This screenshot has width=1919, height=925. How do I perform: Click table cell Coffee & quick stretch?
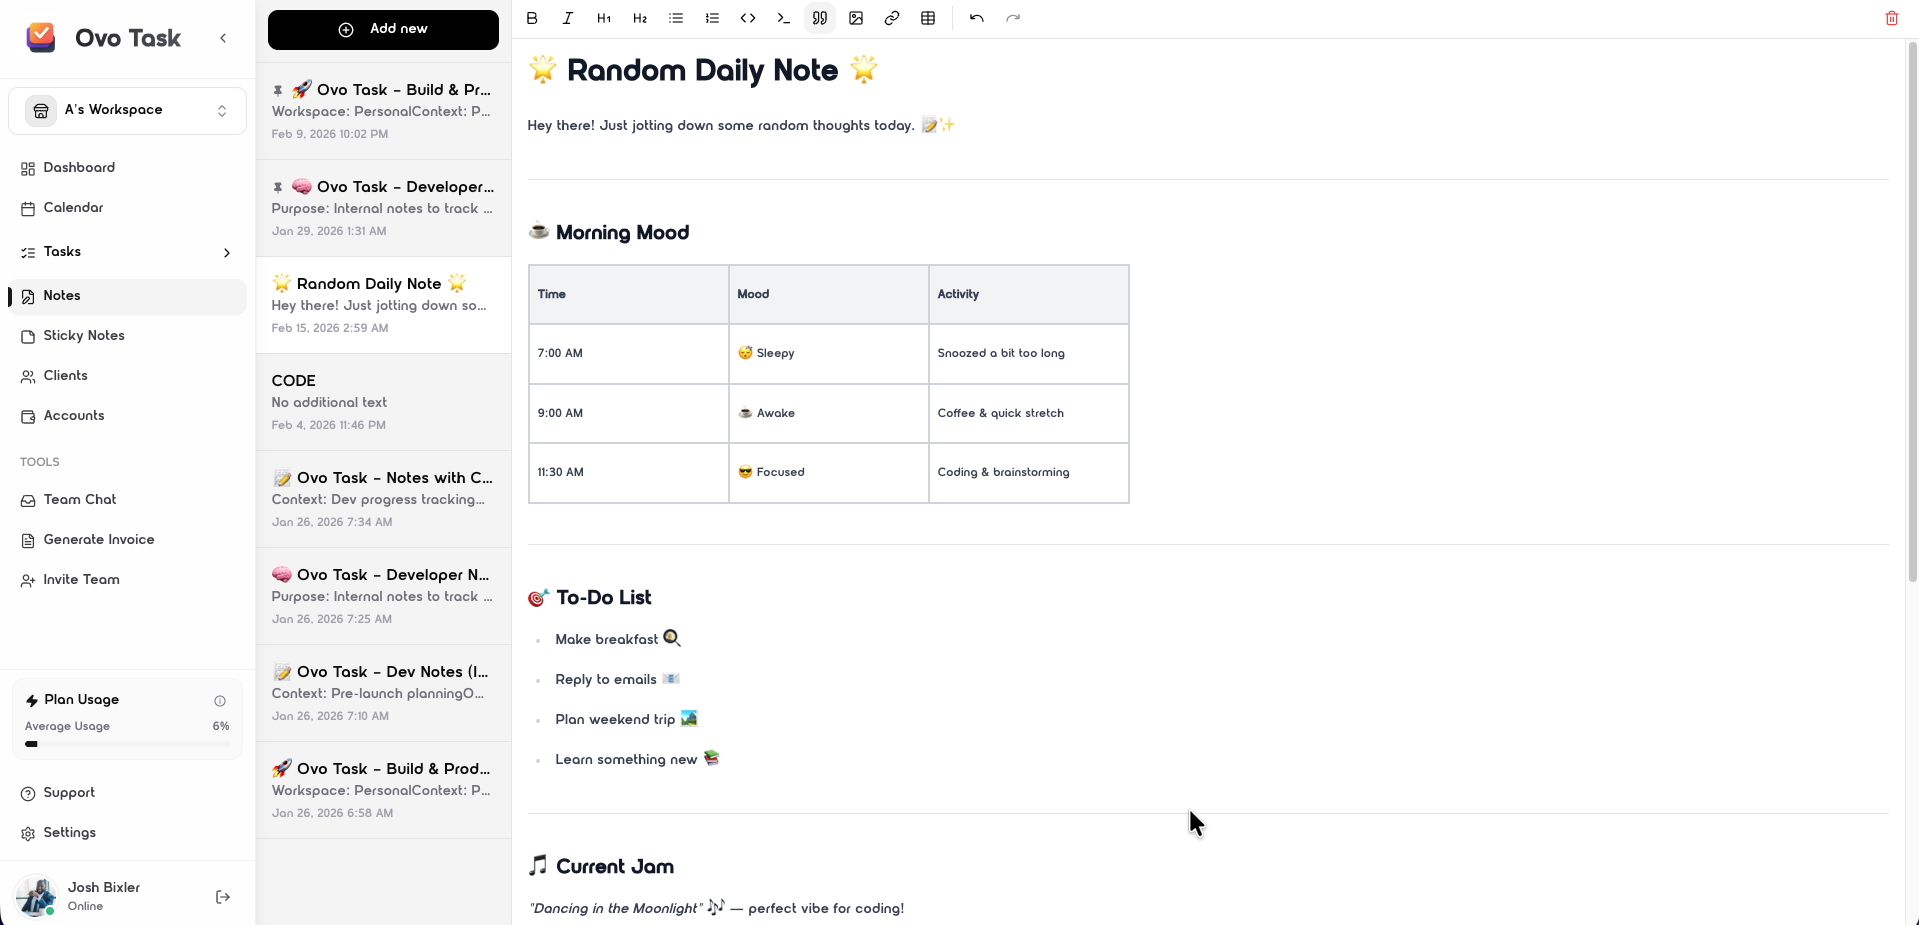(1028, 413)
